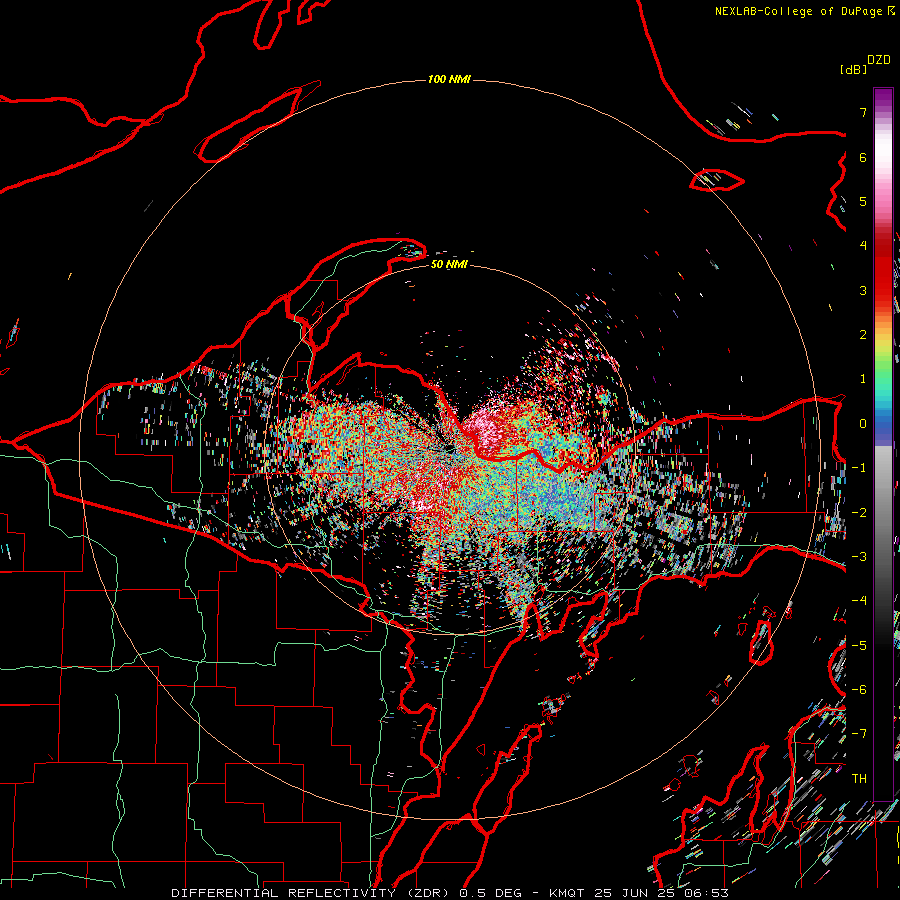Click the -7 dB value on the scale
Viewport: 900px width, 900px height.
859,734
